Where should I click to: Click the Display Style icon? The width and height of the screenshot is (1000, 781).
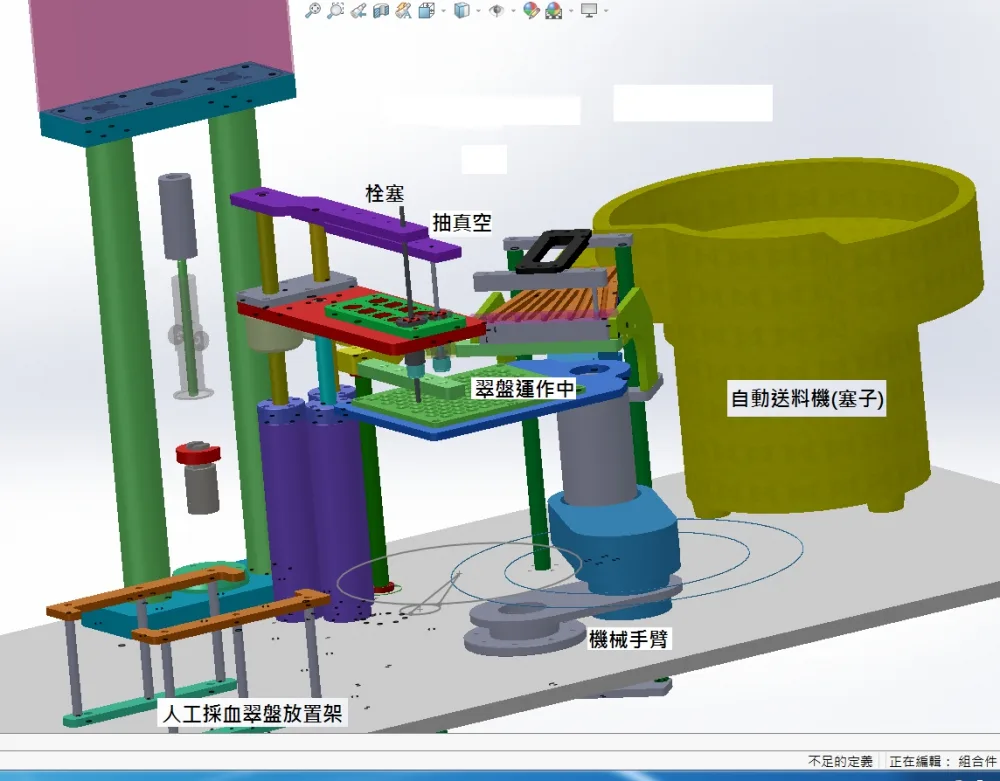click(462, 10)
